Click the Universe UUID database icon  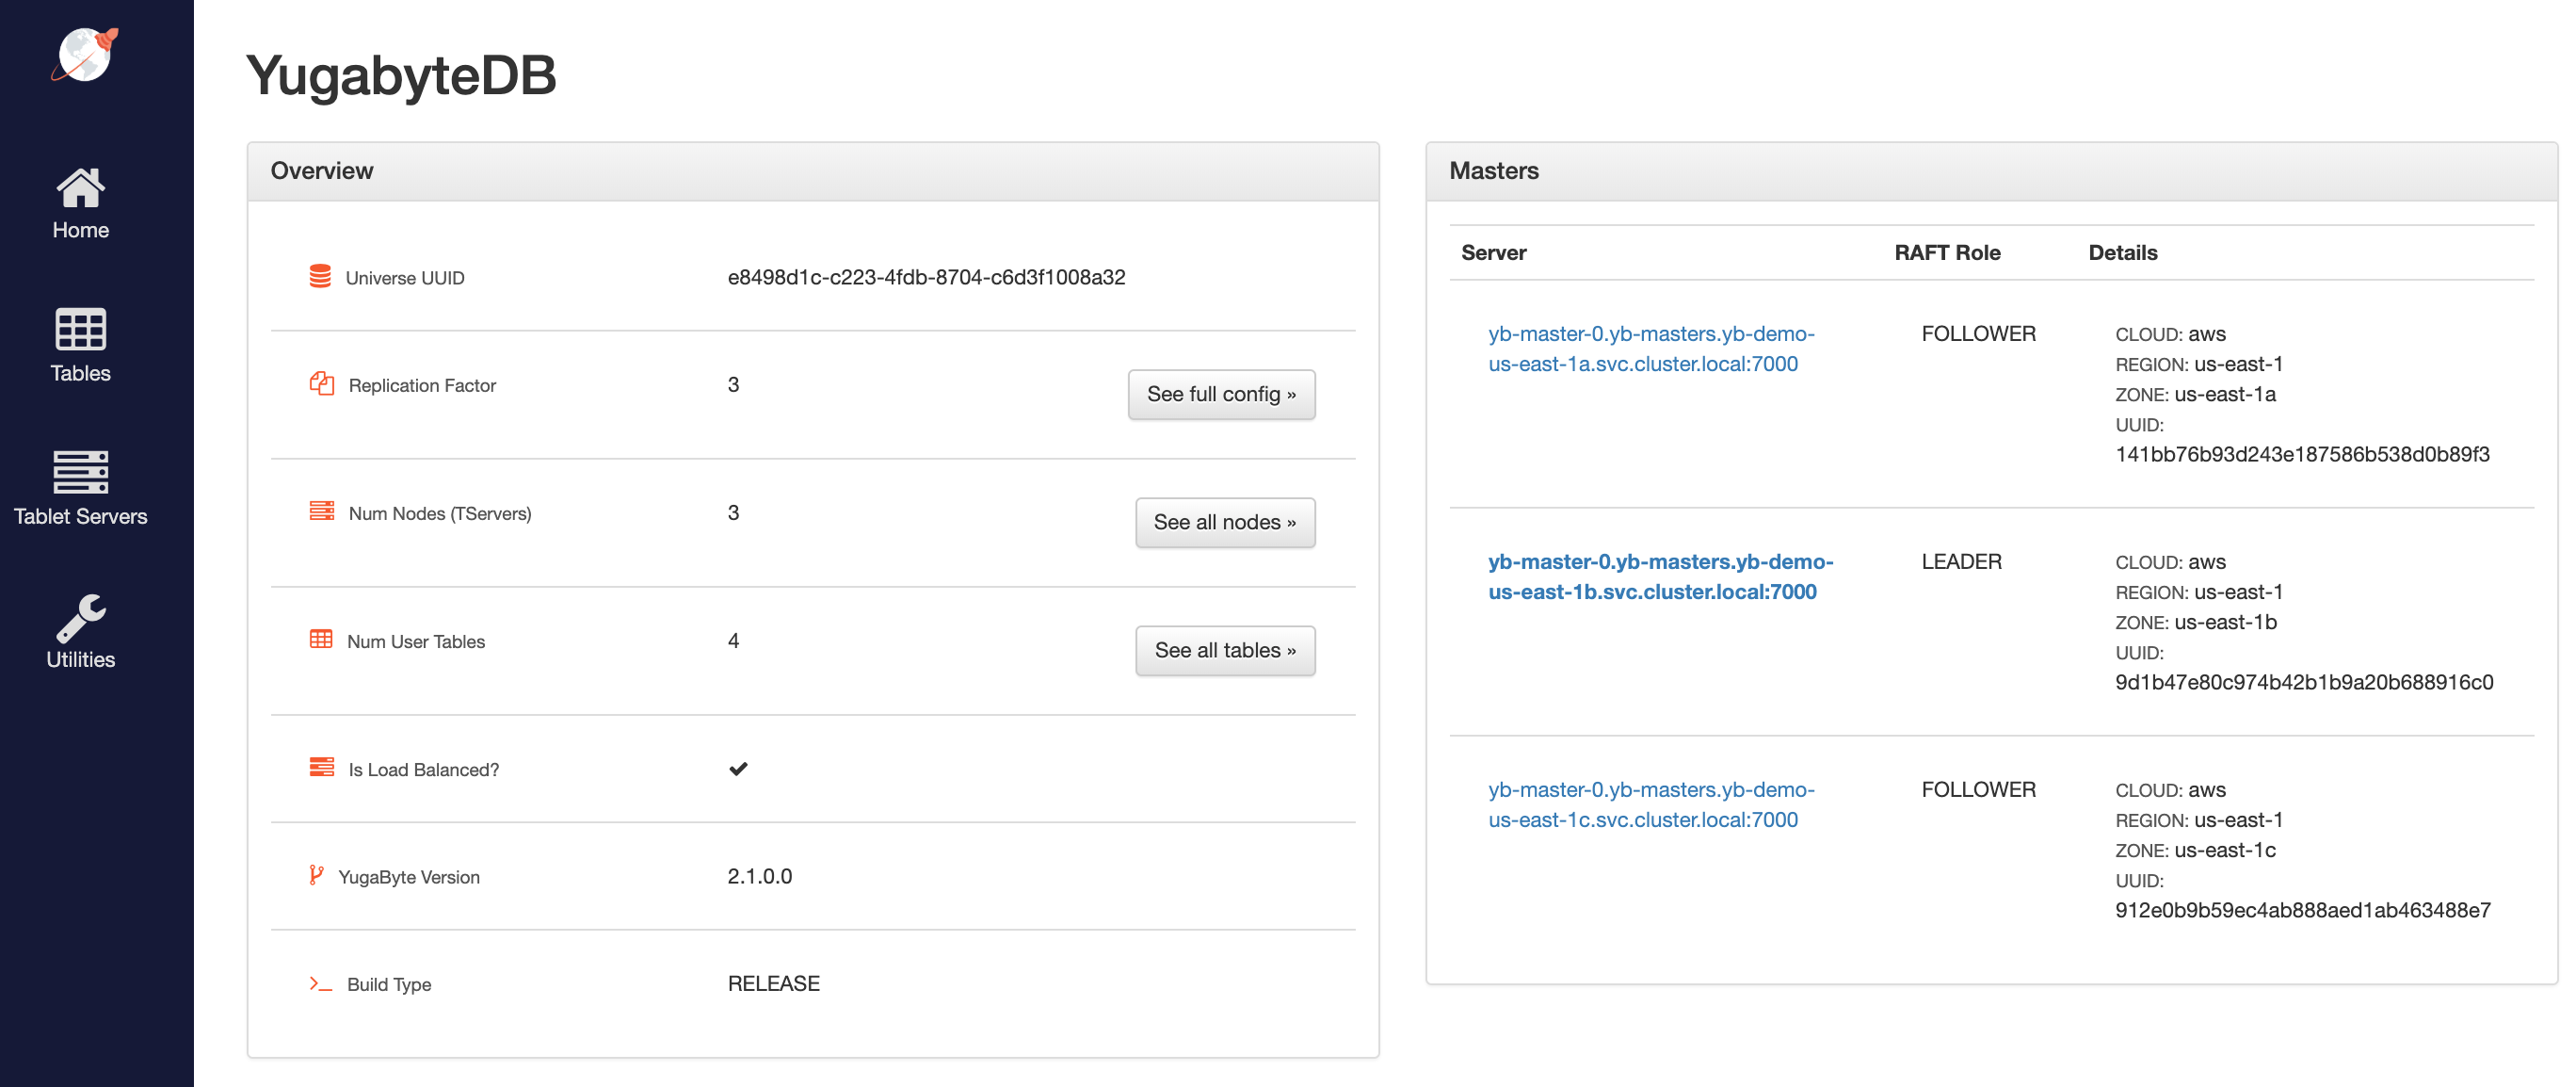click(x=320, y=277)
